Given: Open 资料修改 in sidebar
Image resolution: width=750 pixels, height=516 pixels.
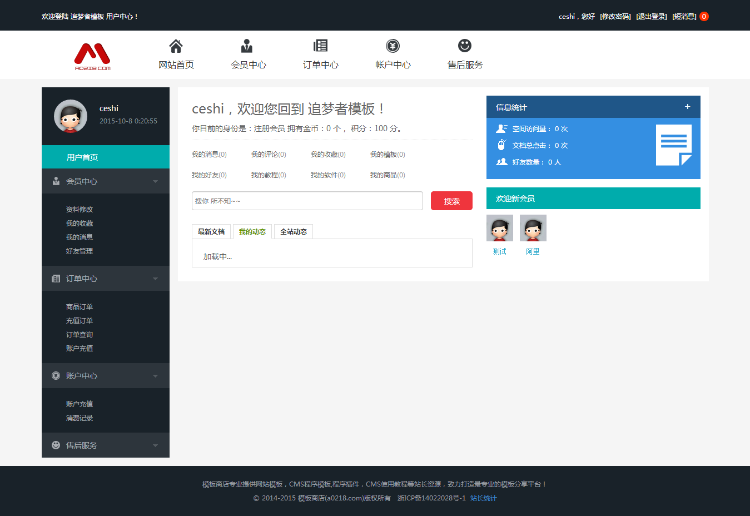Looking at the screenshot, I should [x=79, y=209].
